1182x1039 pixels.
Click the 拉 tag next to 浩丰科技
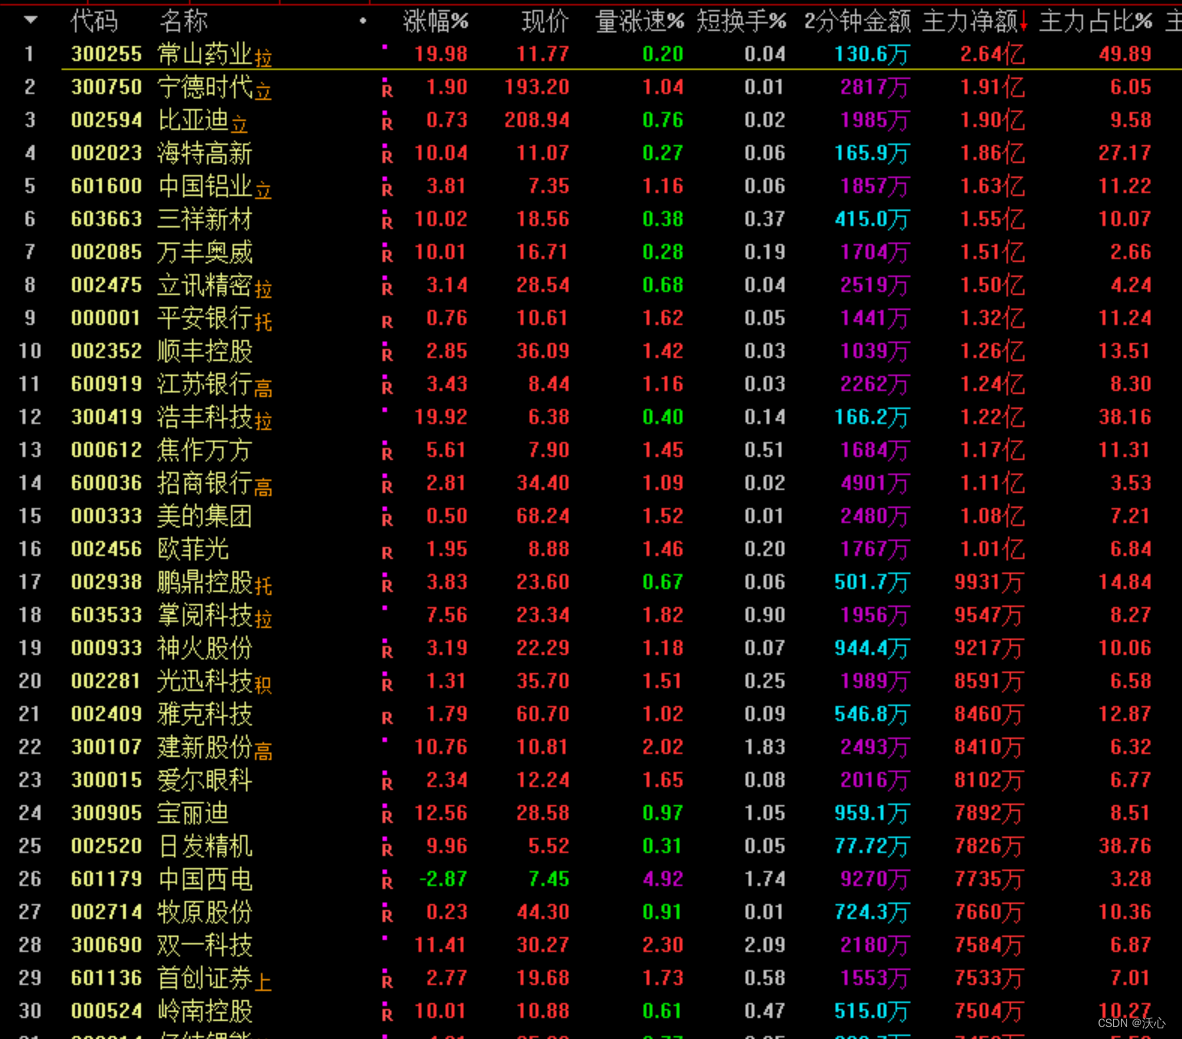click(263, 421)
